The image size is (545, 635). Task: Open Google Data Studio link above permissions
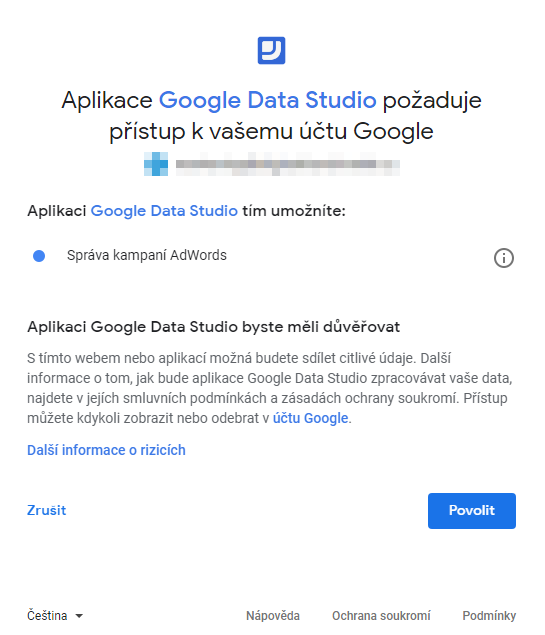[x=164, y=211]
